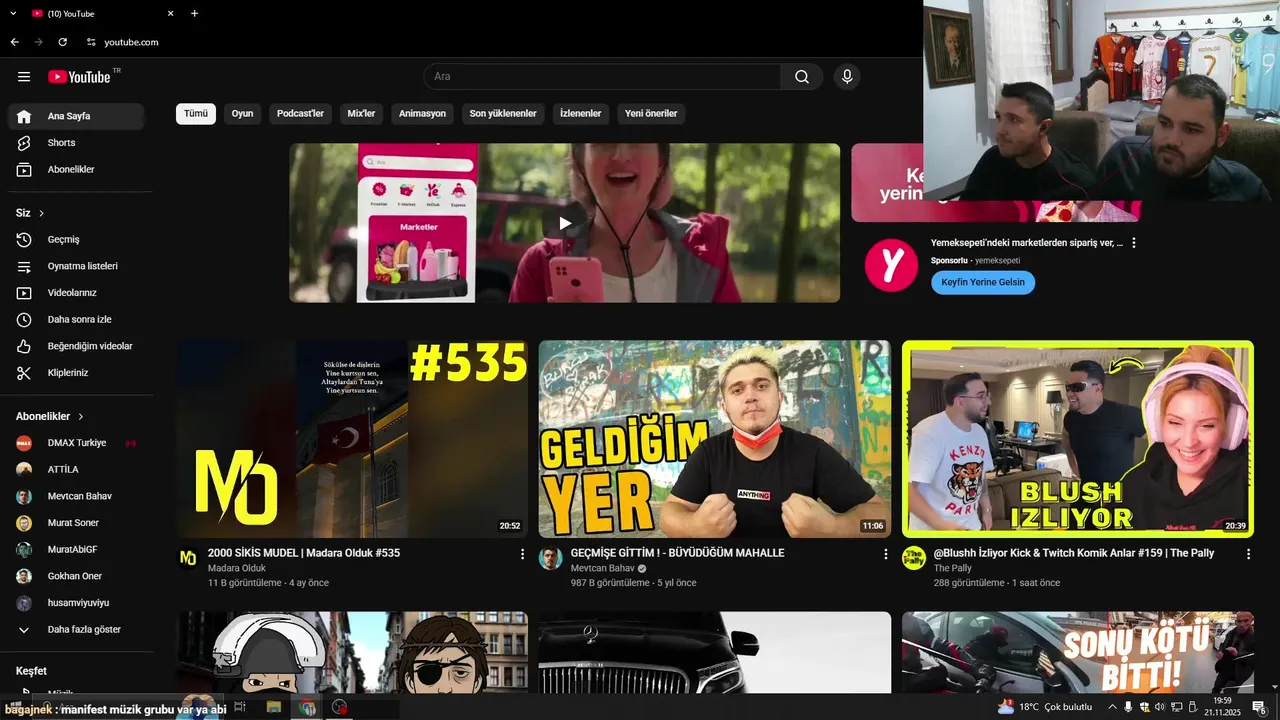The height and width of the screenshot is (720, 1280).
Task: Select the Yeni öneriler filter chip
Action: coord(651,114)
